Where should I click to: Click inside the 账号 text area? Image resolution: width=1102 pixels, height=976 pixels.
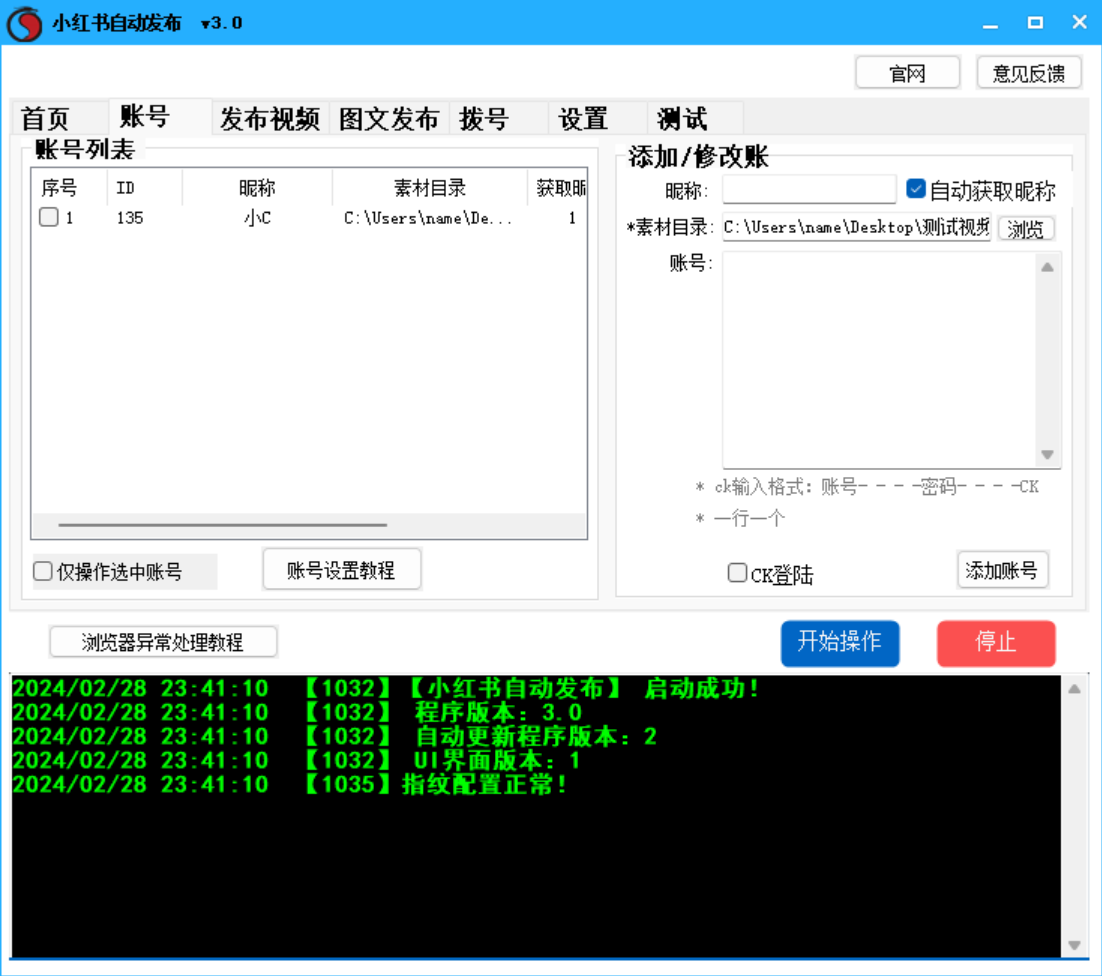click(x=879, y=360)
